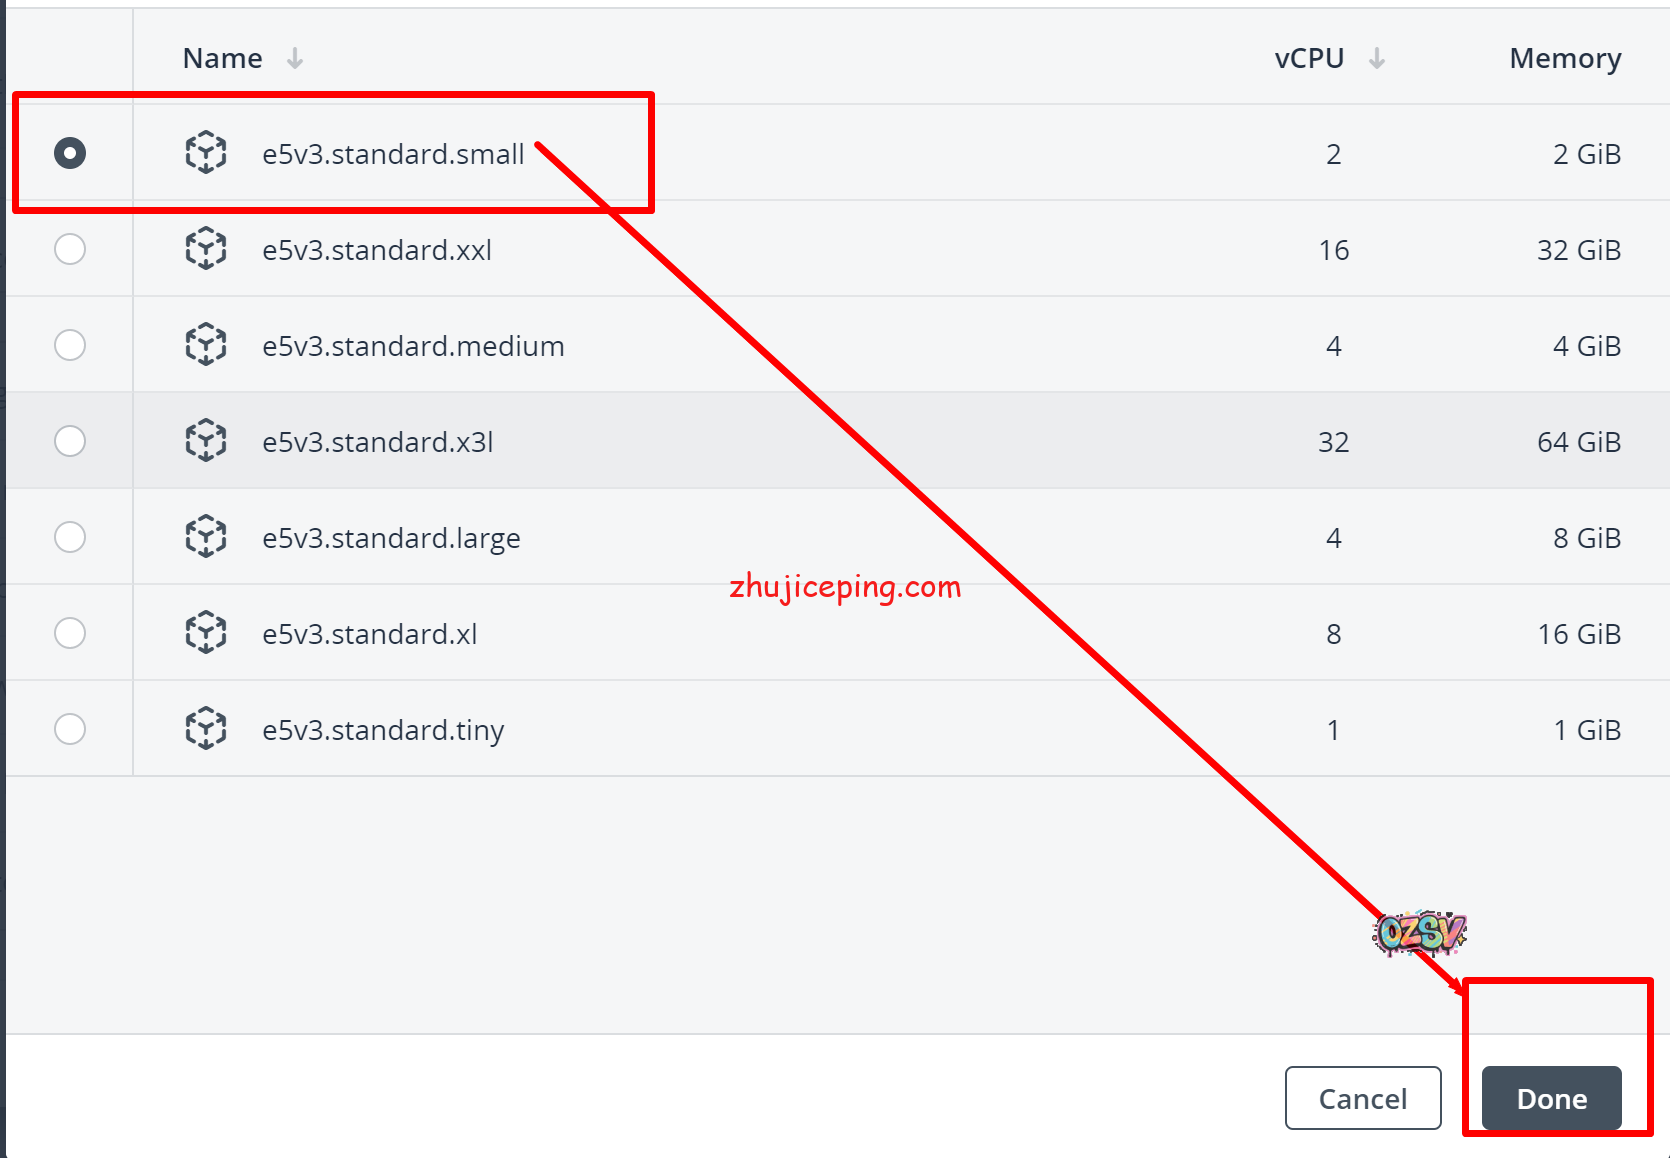1670x1158 pixels.
Task: Click the cube icon beside e5v3.standard.large
Action: coord(206,537)
